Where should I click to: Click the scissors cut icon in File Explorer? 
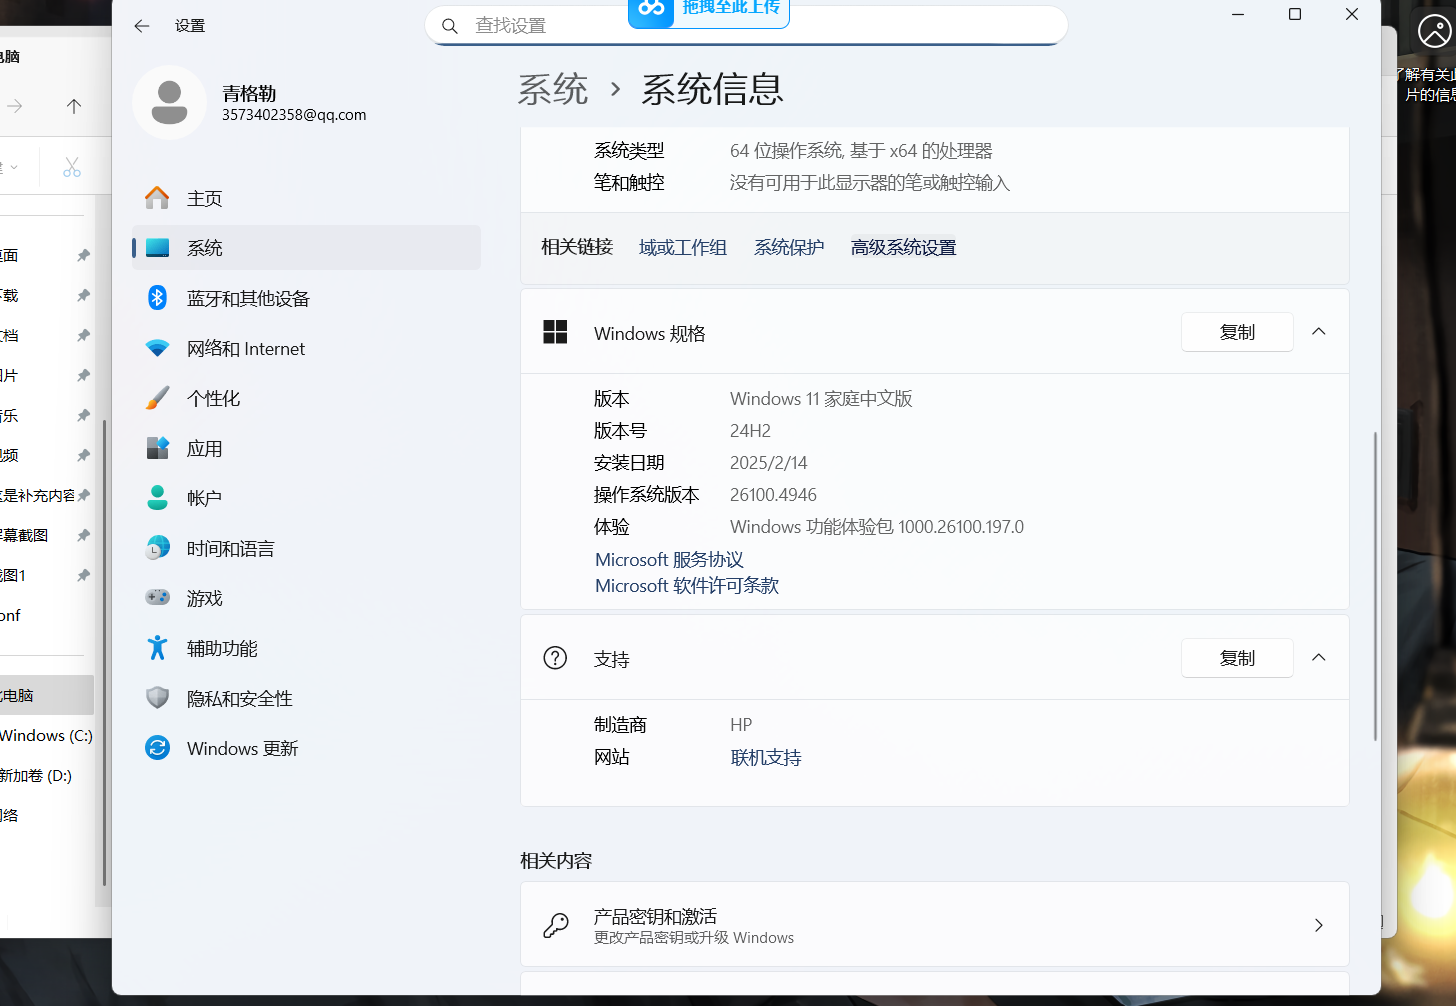[72, 167]
